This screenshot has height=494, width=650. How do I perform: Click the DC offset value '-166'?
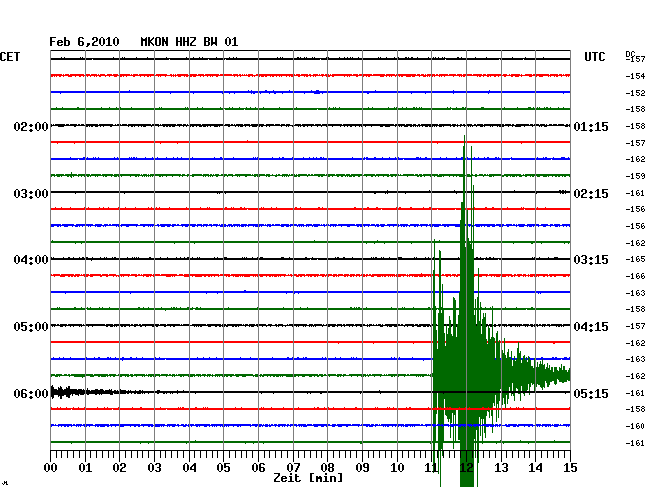[x=635, y=276]
